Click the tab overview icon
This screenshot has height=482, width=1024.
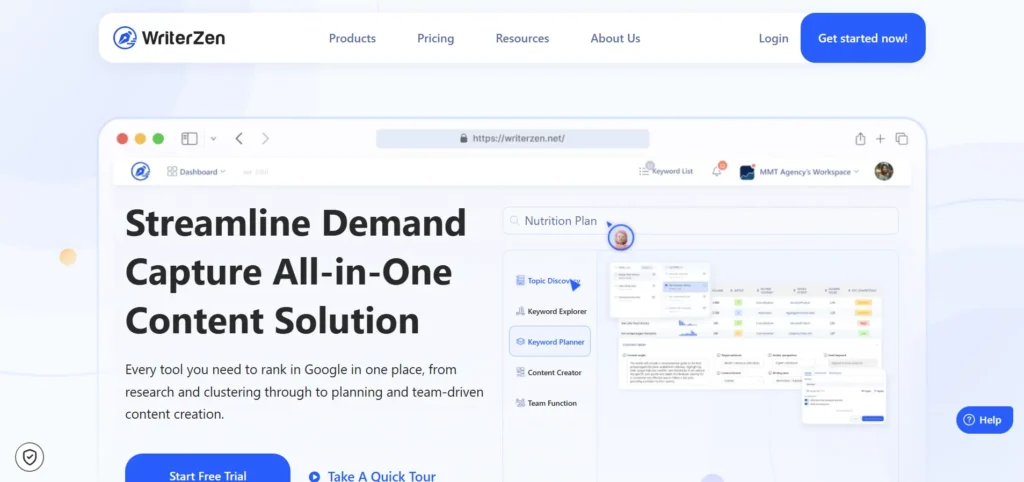902,139
